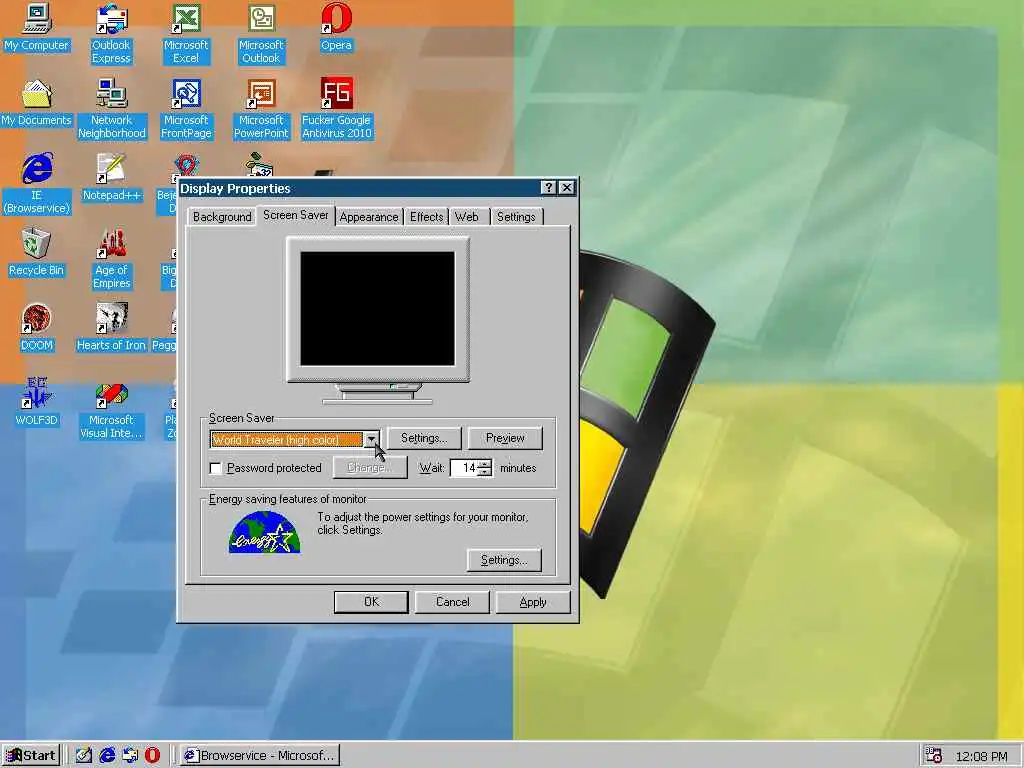Select the Network Neighborhood icon
The image size is (1024, 768).
tap(111, 109)
